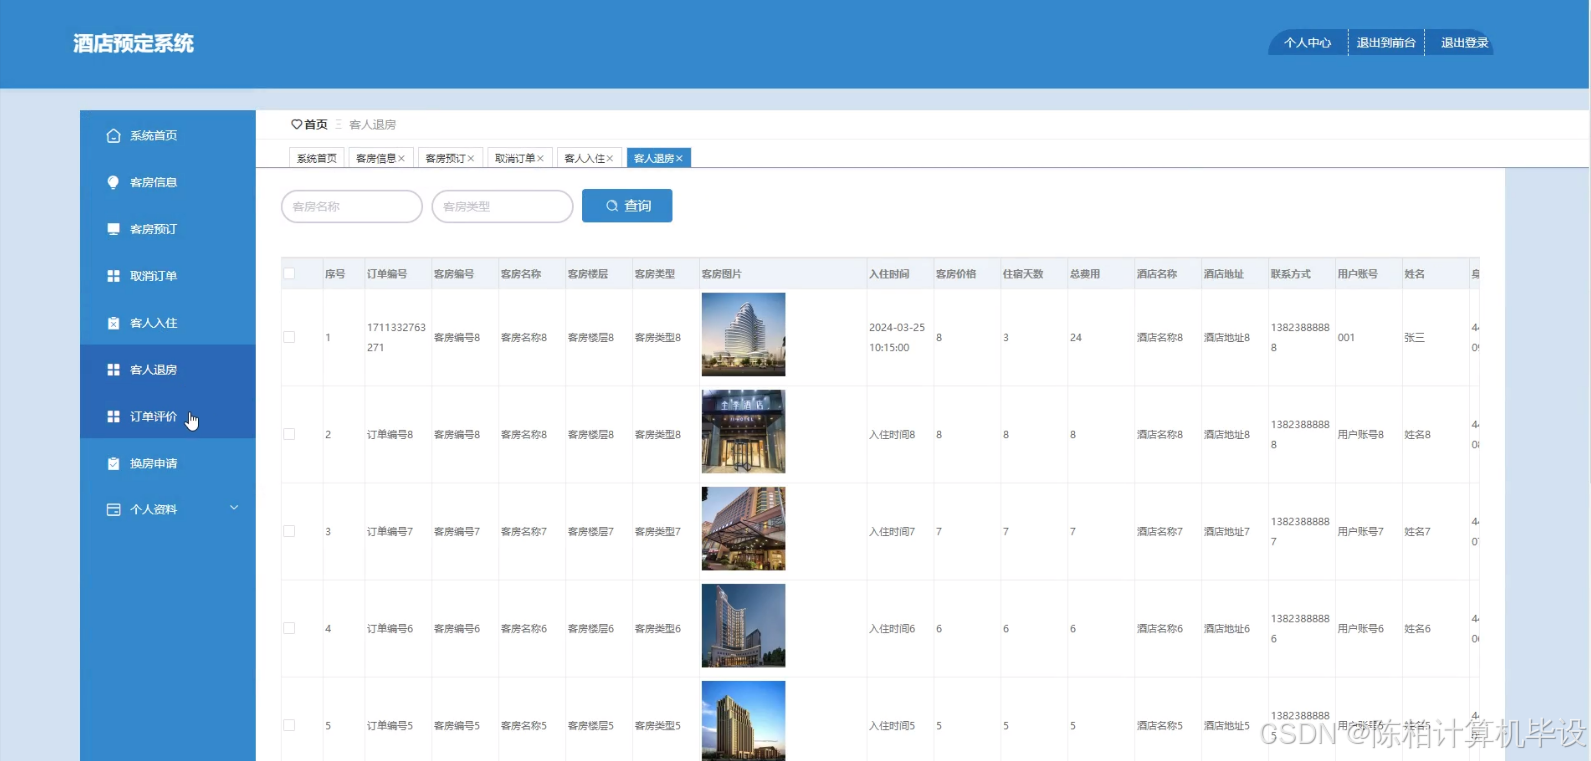Toggle the select-all checkbox in table header
The image size is (1591, 761).
tap(289, 274)
